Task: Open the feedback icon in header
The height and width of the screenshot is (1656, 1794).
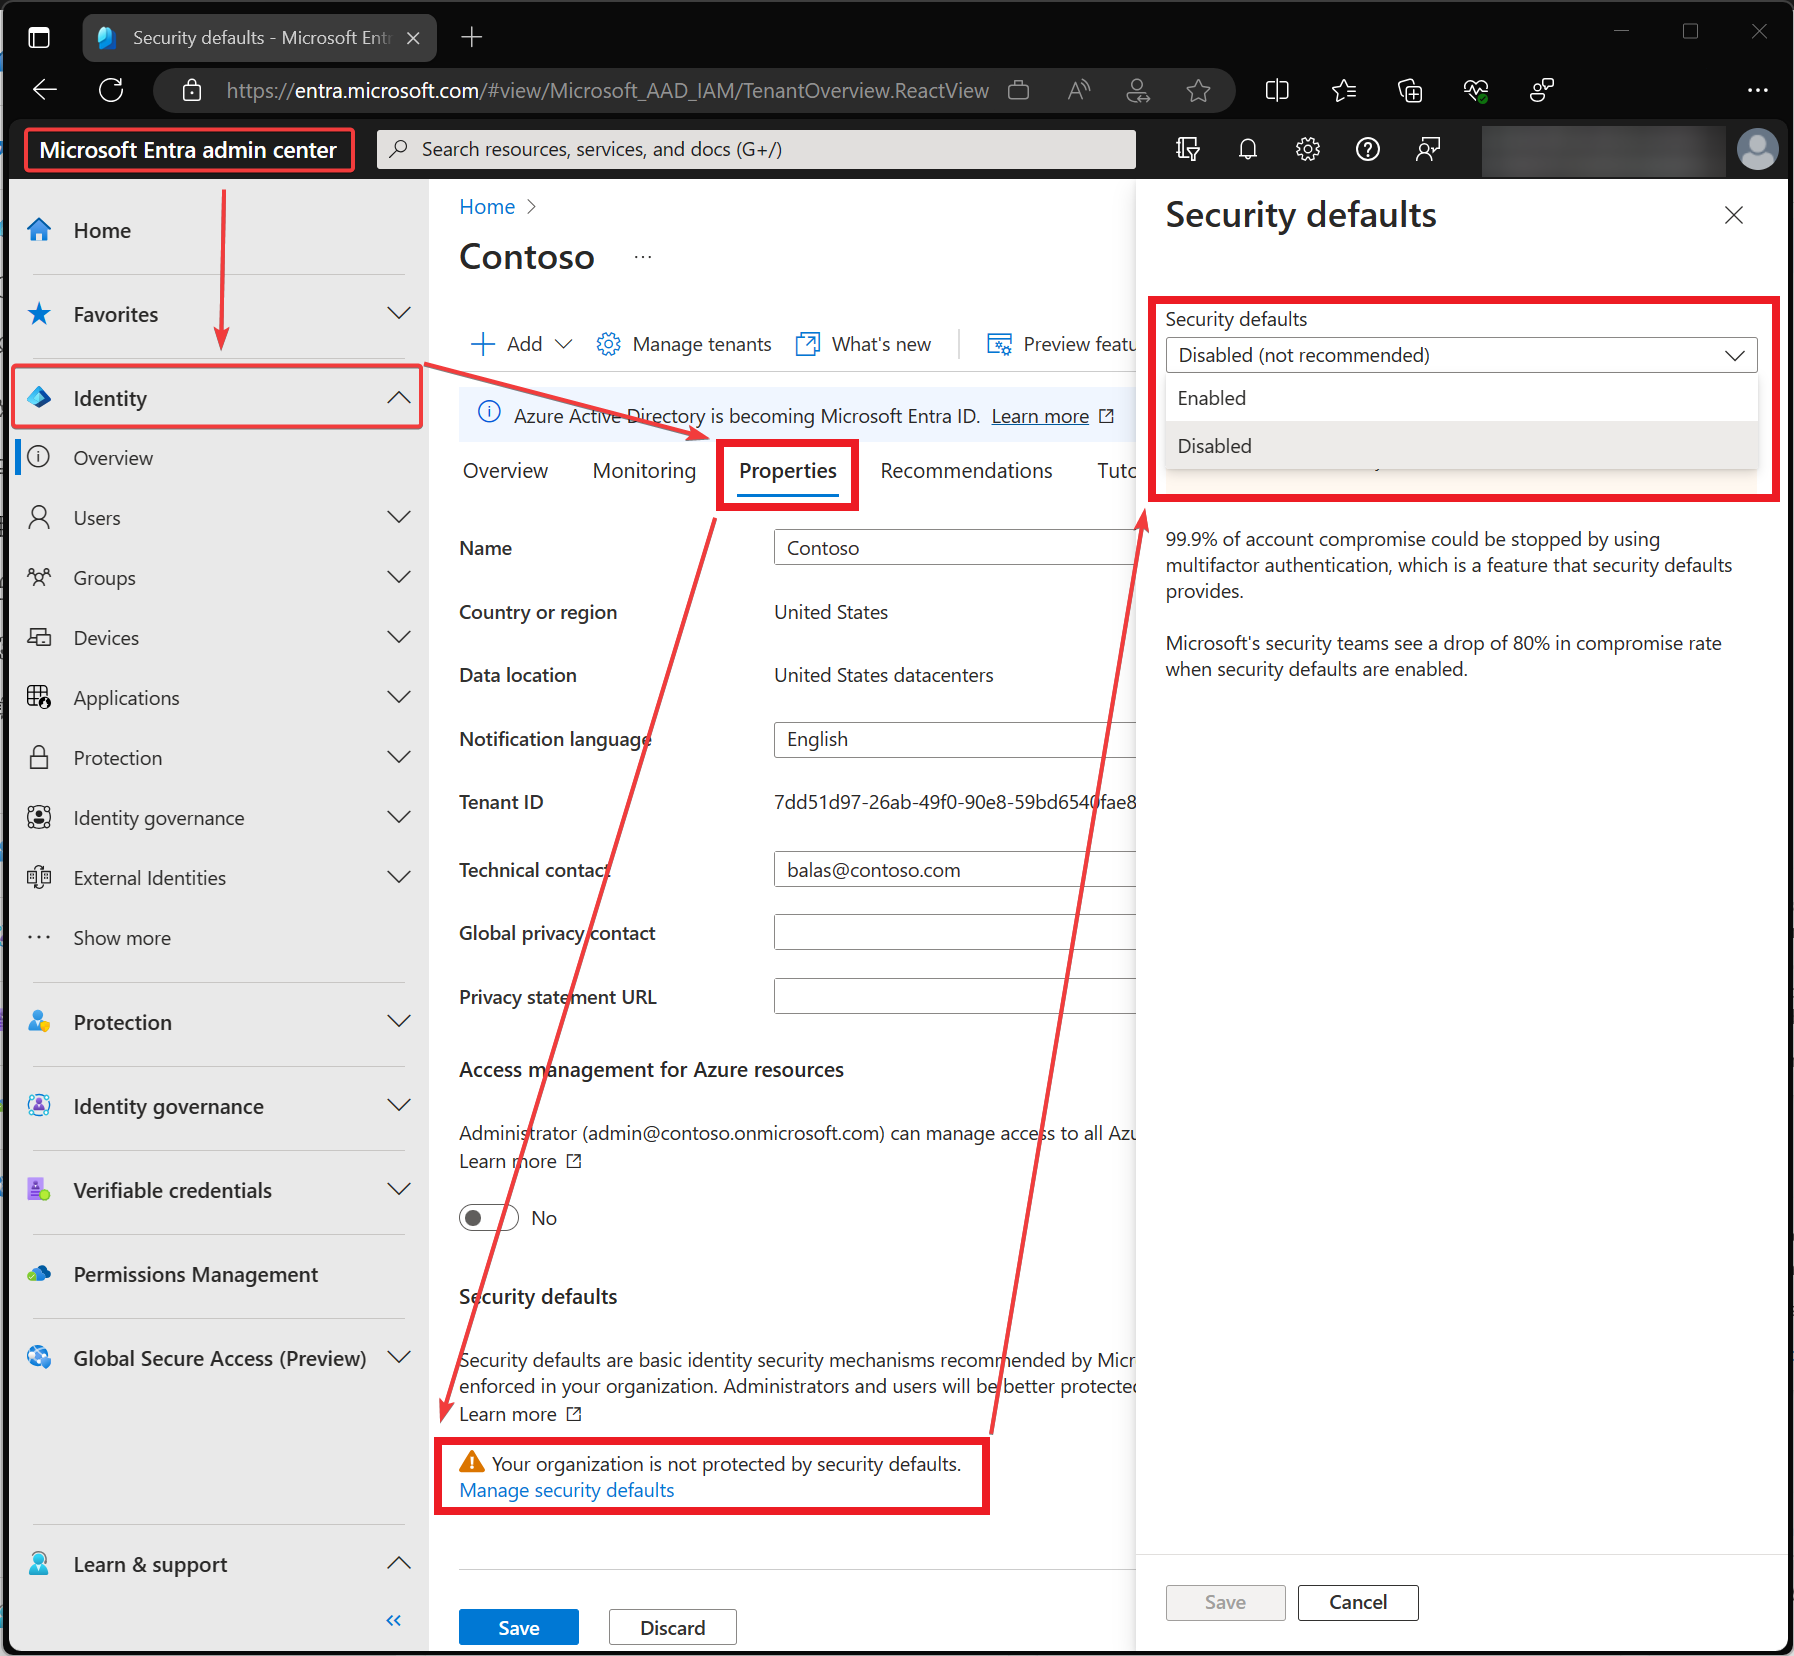Action: click(1427, 150)
